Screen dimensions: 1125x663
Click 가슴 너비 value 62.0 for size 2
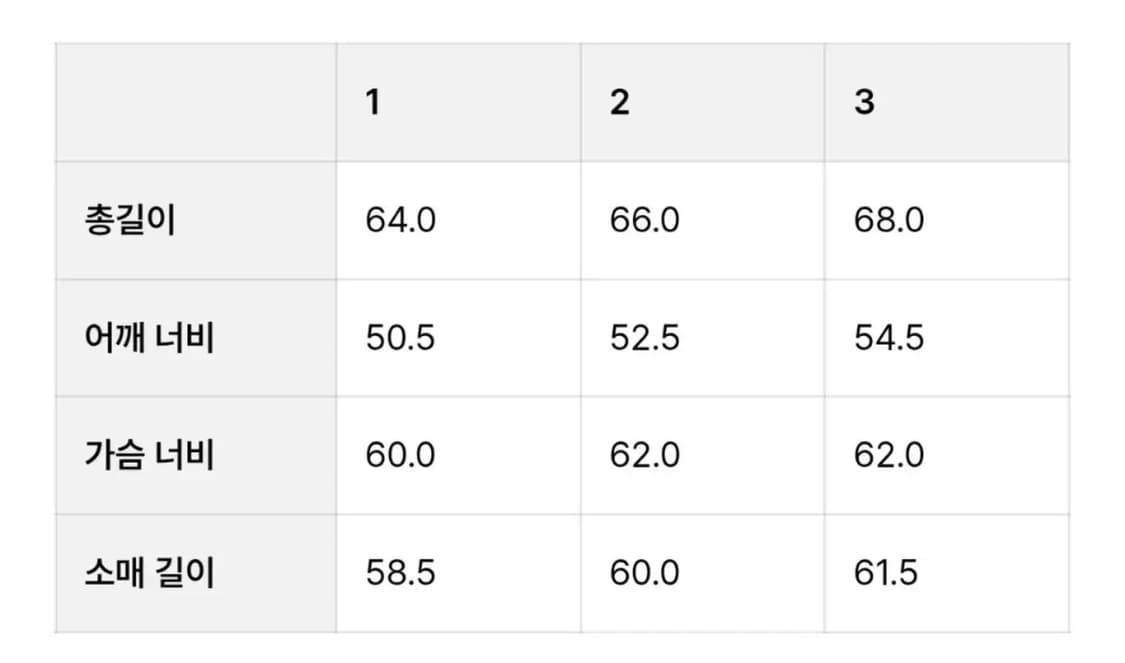click(x=645, y=456)
